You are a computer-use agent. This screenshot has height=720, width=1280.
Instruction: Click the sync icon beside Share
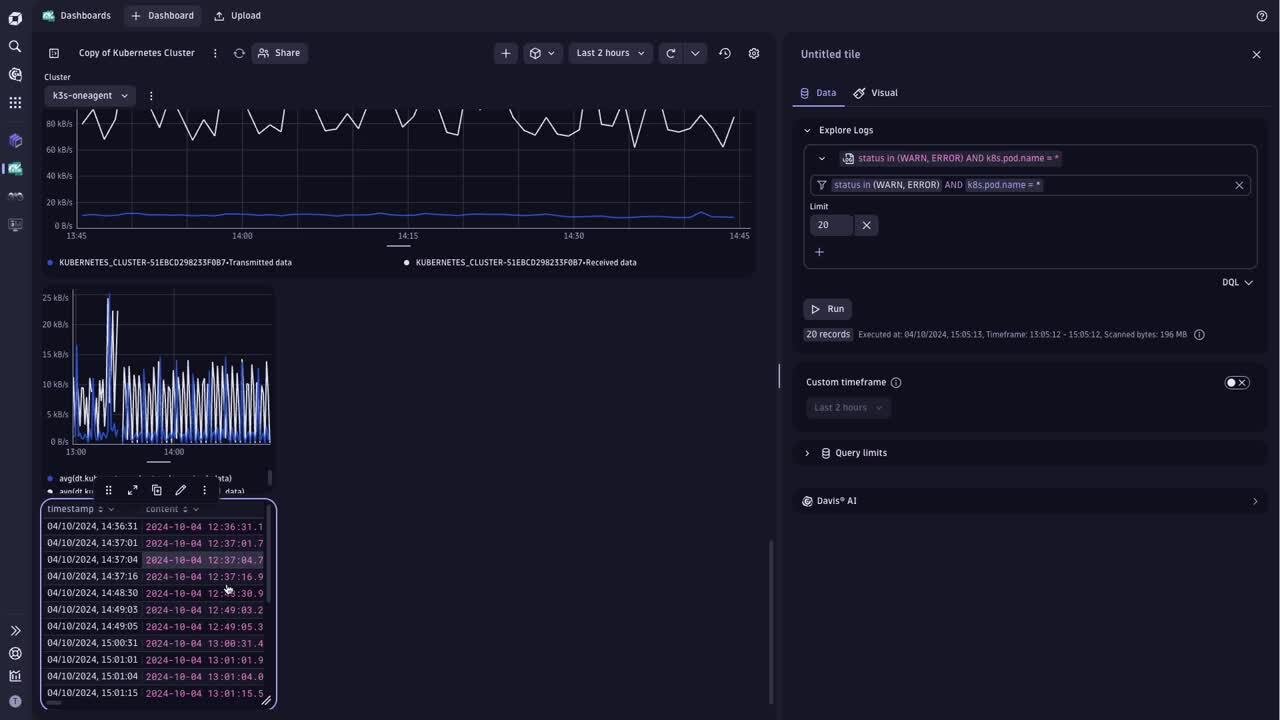(x=239, y=53)
